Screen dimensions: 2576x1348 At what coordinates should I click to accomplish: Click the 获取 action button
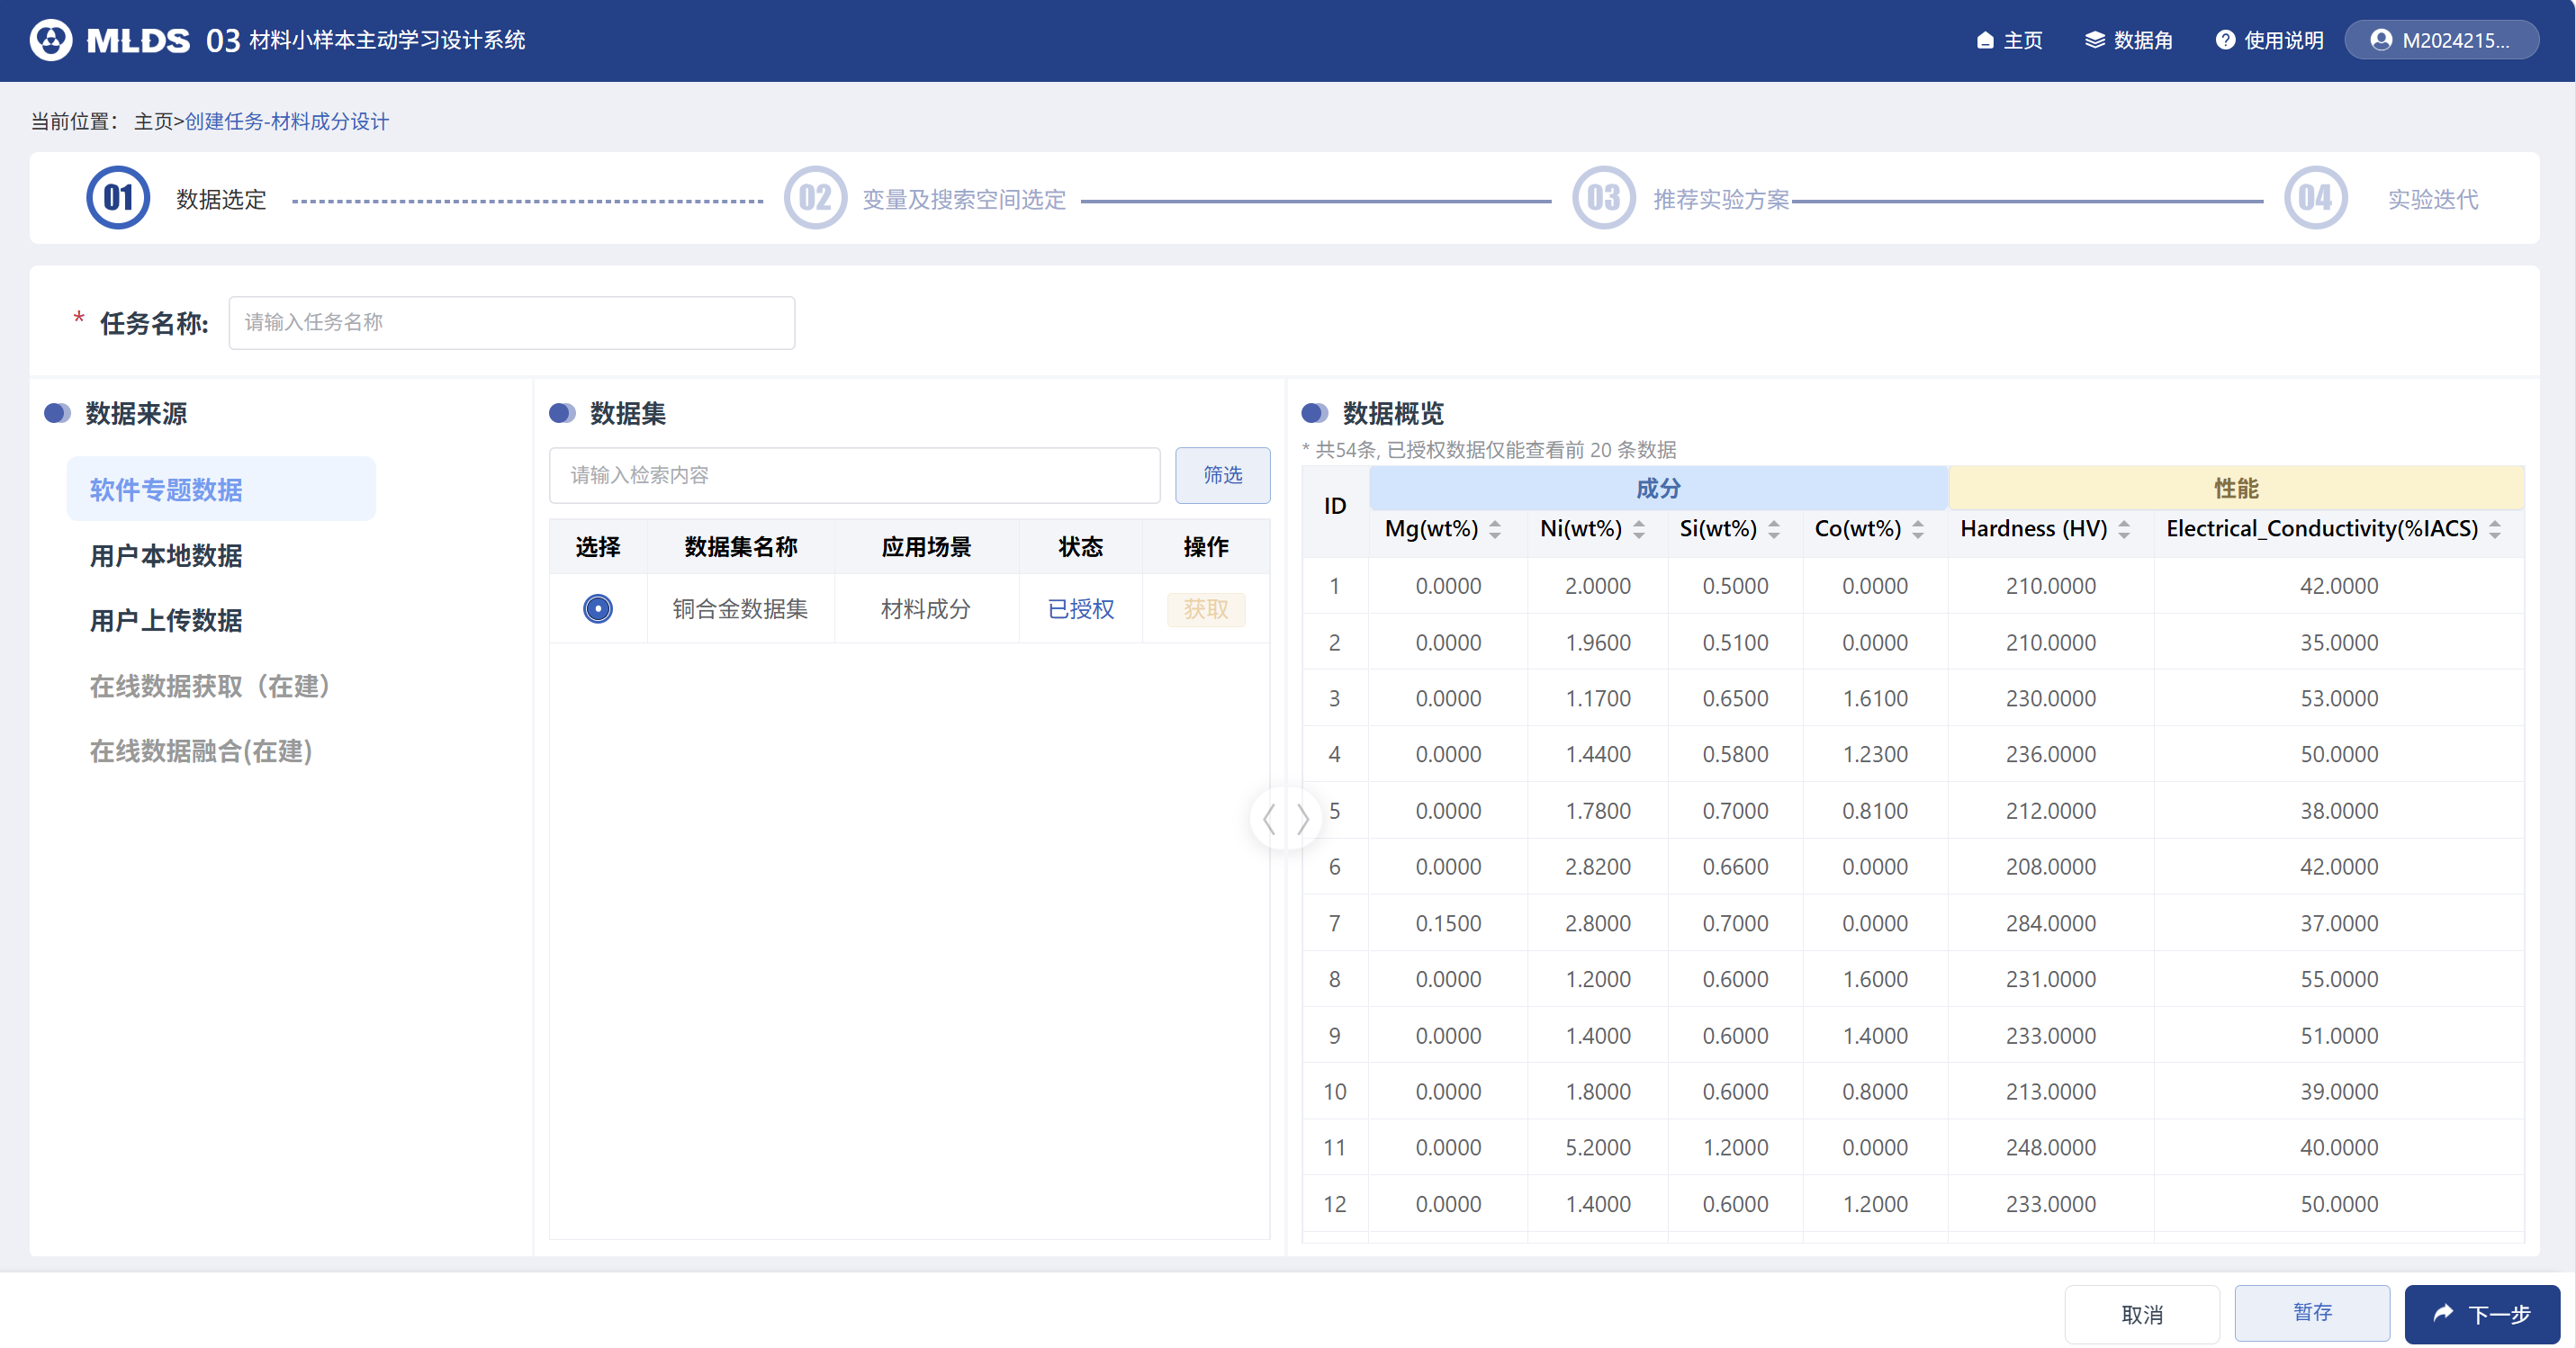tap(1205, 609)
